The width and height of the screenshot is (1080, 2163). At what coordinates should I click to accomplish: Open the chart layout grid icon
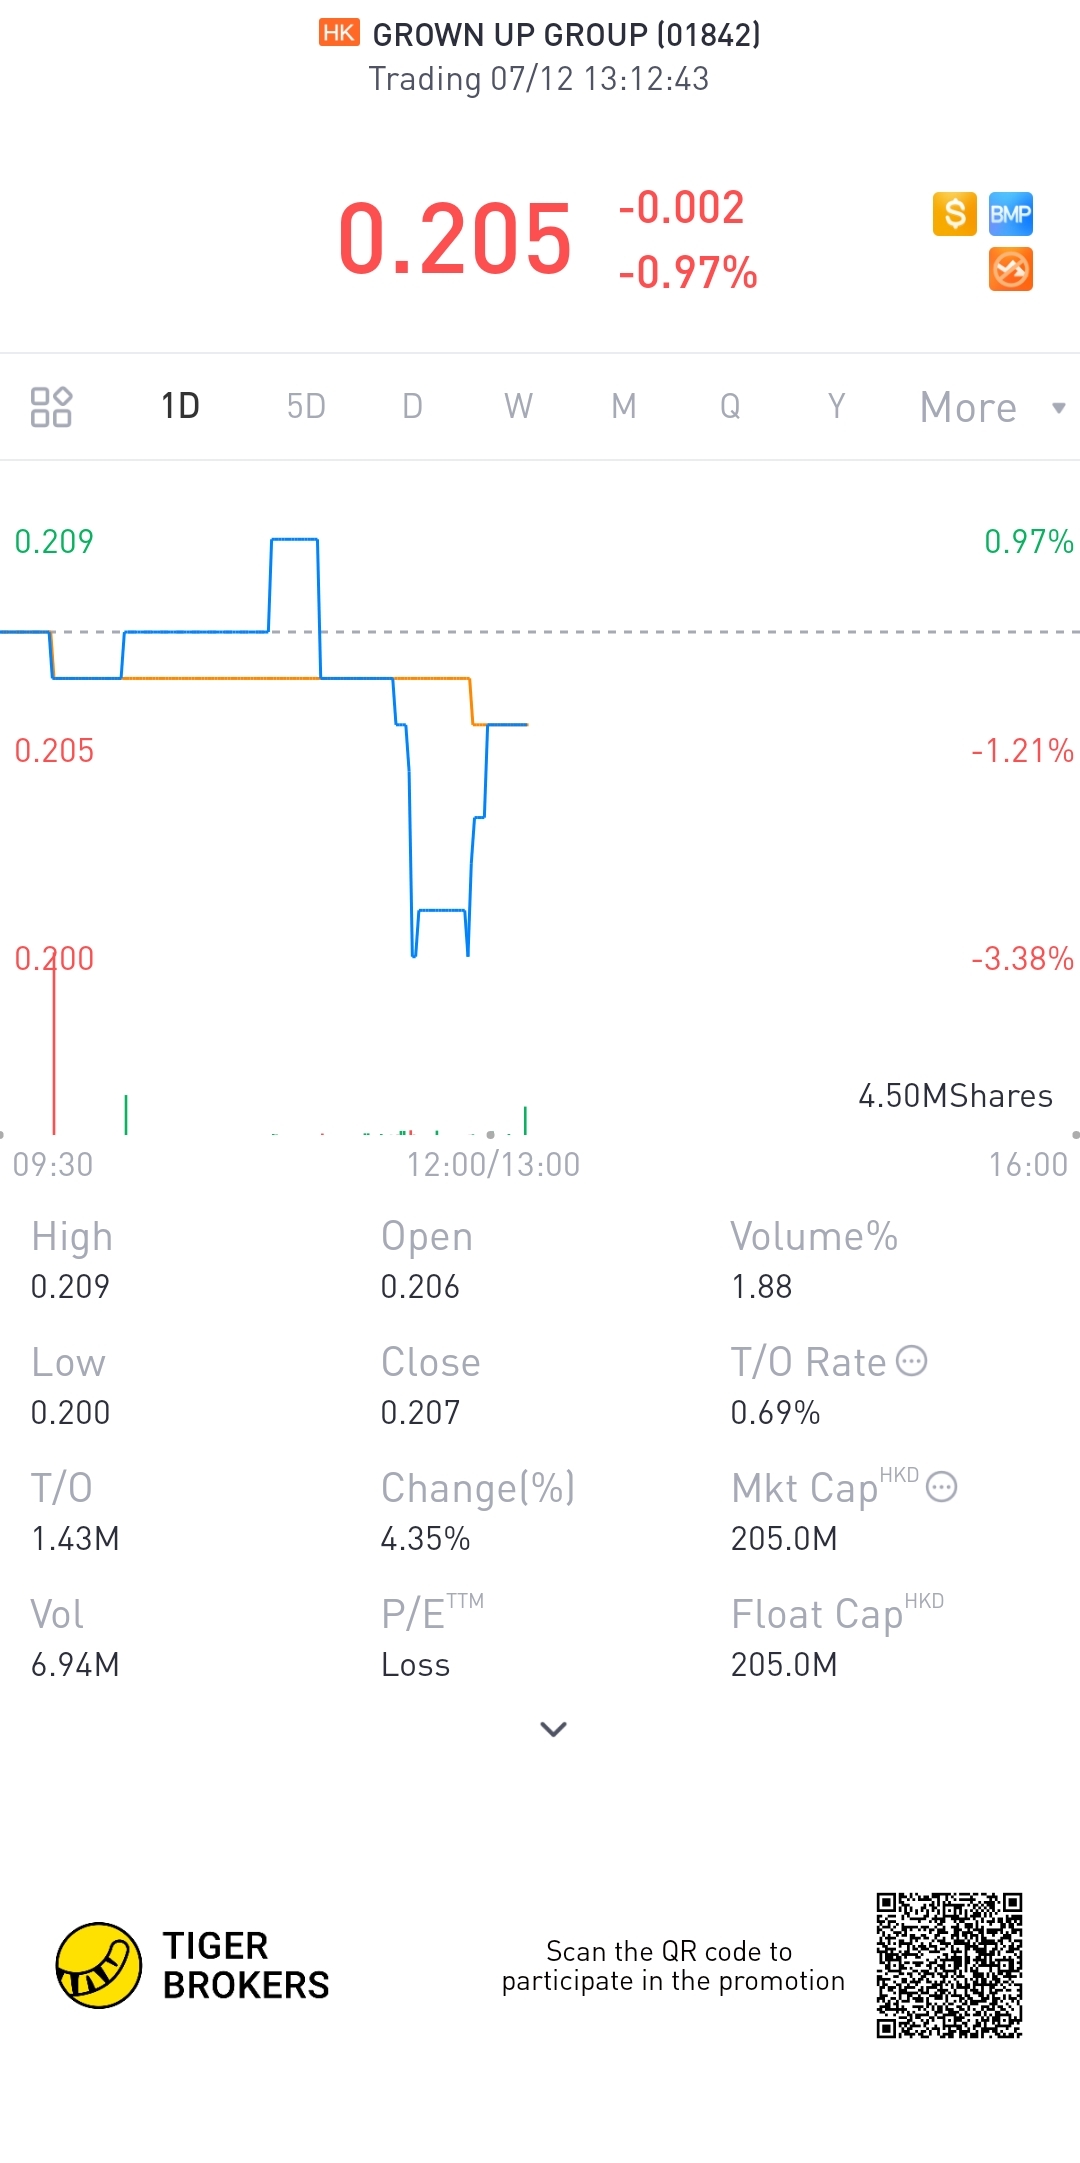click(51, 407)
